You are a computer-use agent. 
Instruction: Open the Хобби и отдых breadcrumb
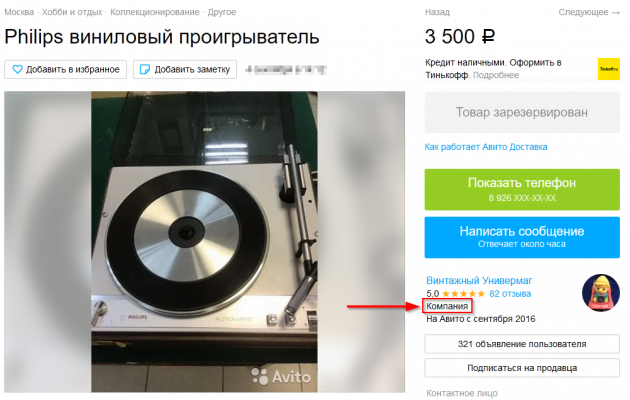[x=72, y=12]
